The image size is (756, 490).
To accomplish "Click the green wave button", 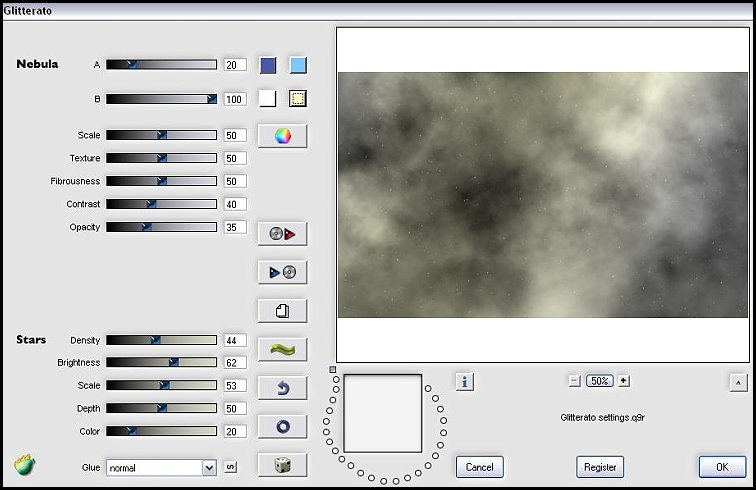I will click(282, 349).
